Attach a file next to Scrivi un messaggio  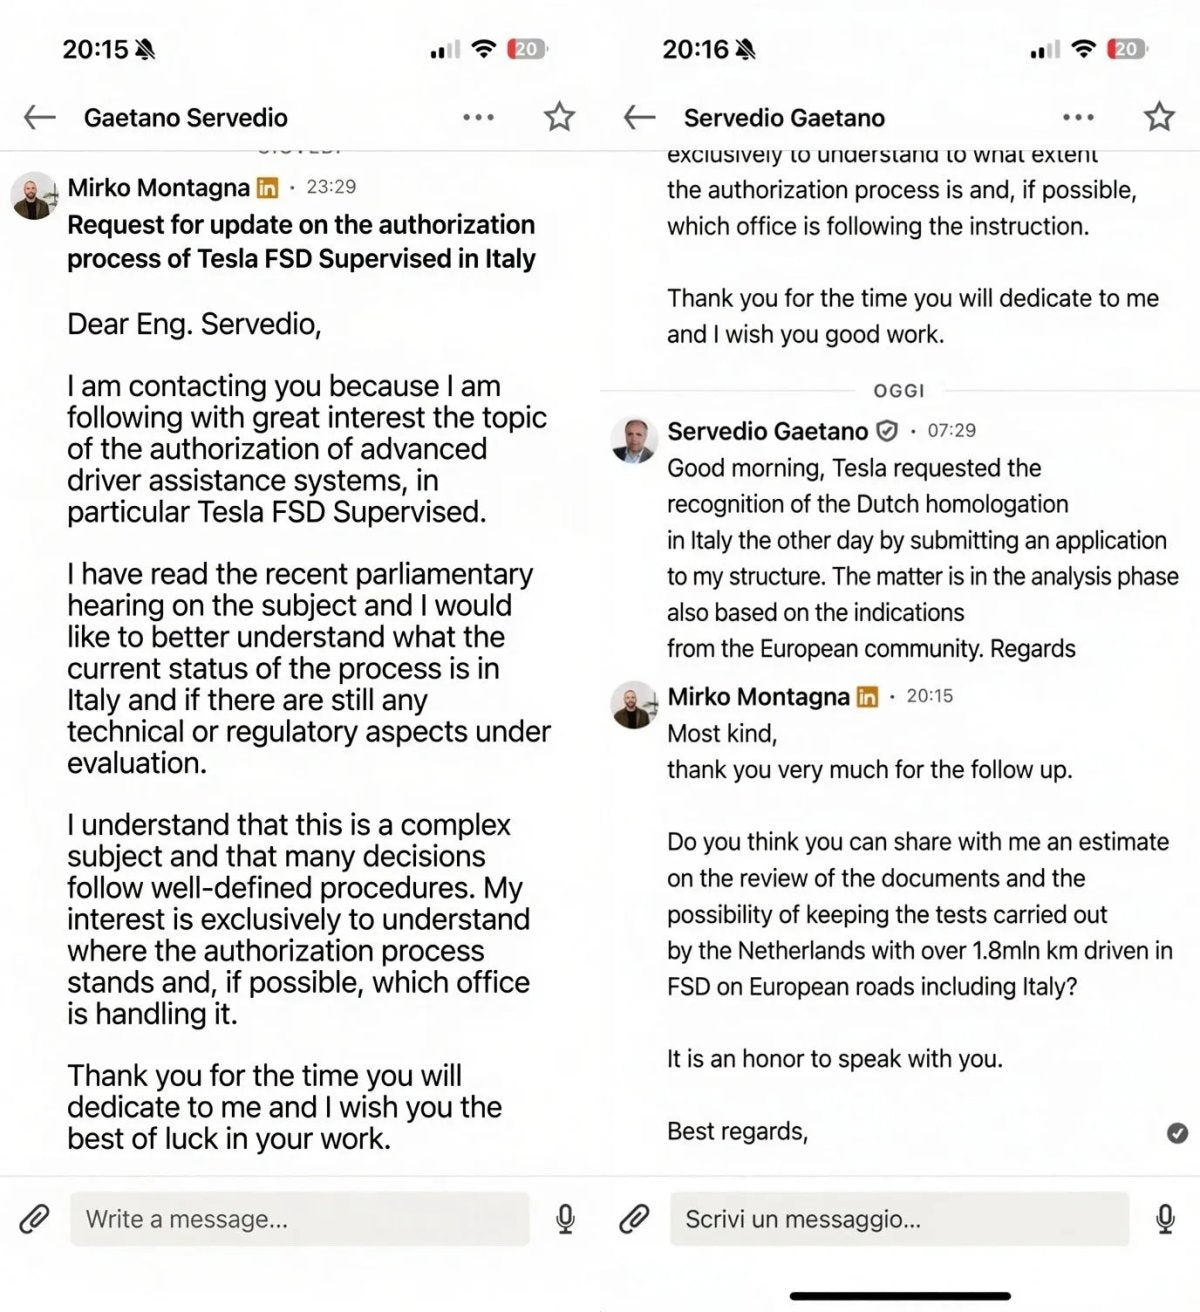(634, 1219)
